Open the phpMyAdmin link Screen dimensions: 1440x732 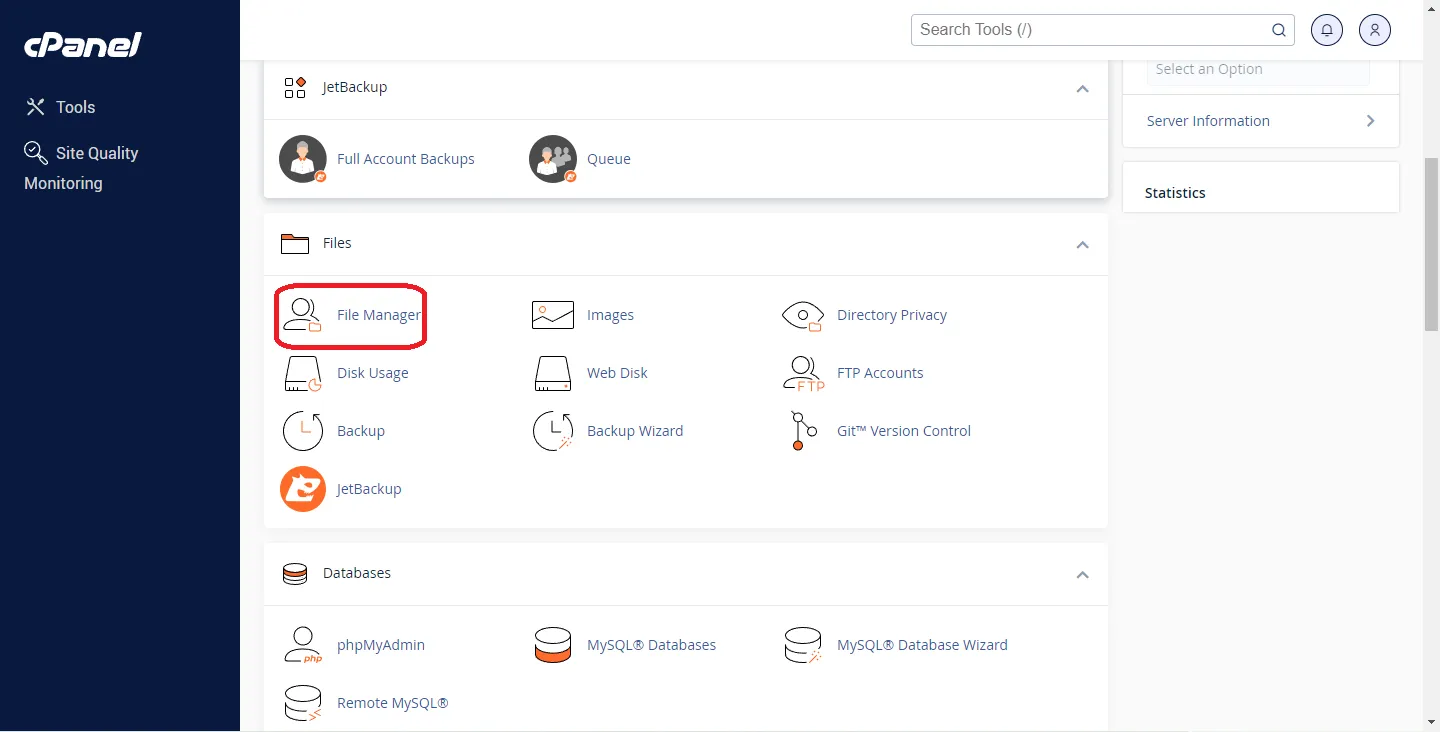pyautogui.click(x=381, y=645)
